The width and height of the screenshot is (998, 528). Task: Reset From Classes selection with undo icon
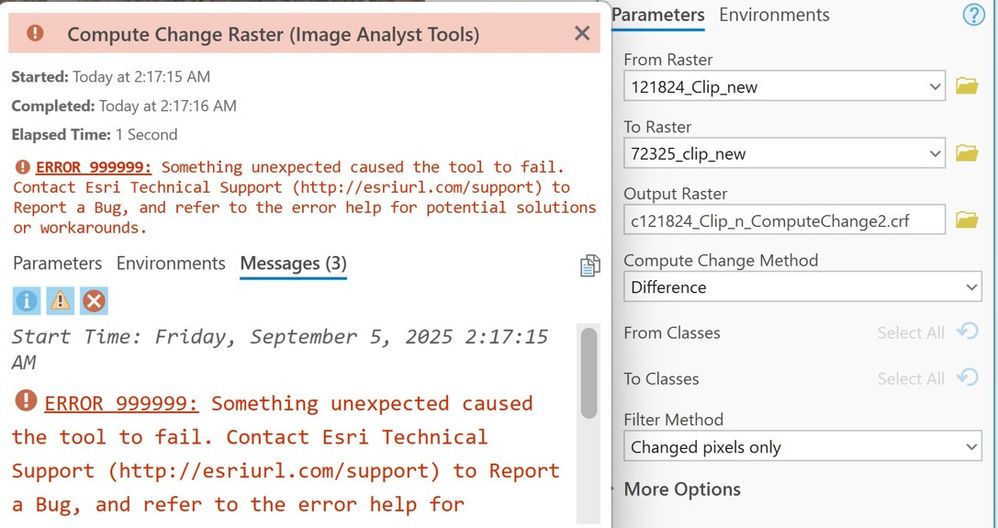pyautogui.click(x=967, y=332)
